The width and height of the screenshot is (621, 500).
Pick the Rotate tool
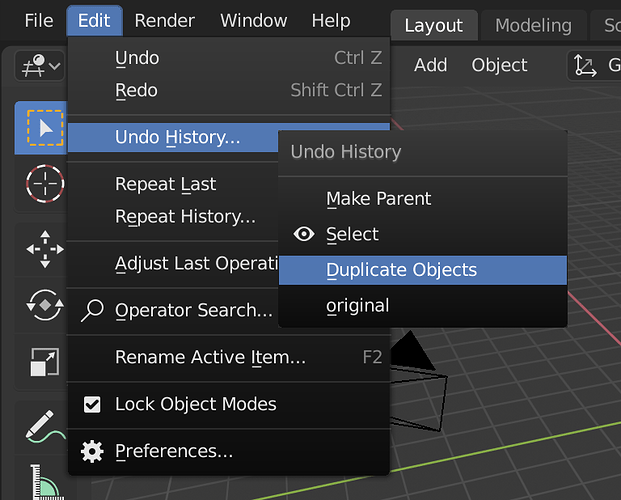[x=45, y=305]
